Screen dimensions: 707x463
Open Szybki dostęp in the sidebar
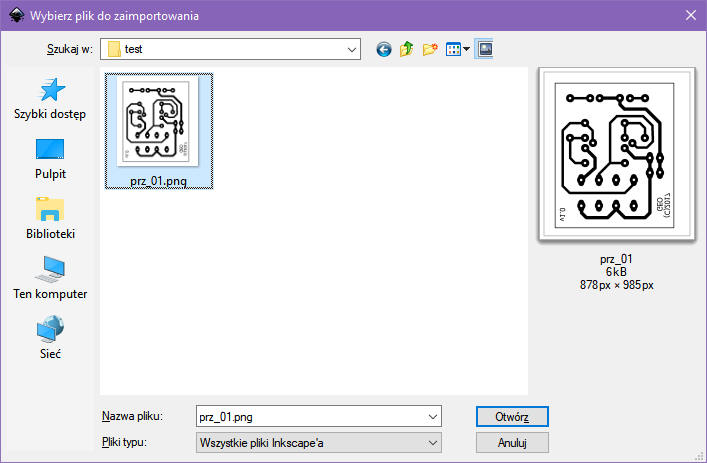pos(50,99)
